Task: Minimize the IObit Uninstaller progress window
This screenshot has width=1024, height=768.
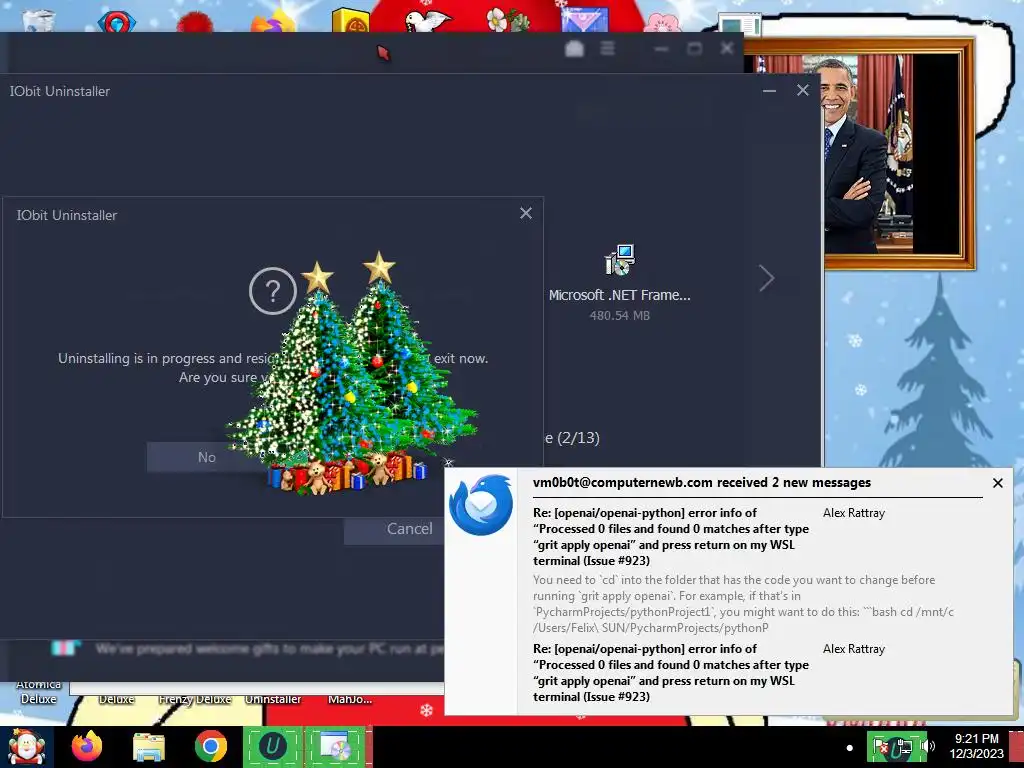Action: coord(769,91)
